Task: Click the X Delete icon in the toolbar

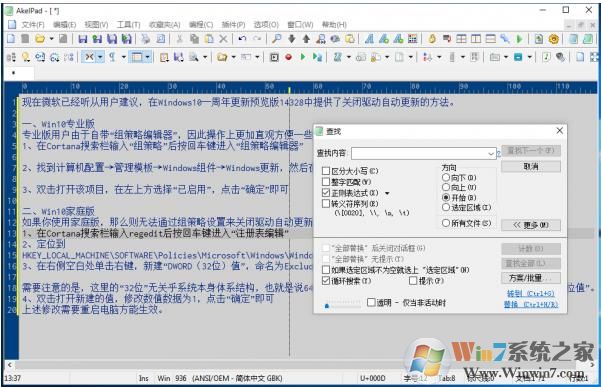Action: tap(223, 39)
